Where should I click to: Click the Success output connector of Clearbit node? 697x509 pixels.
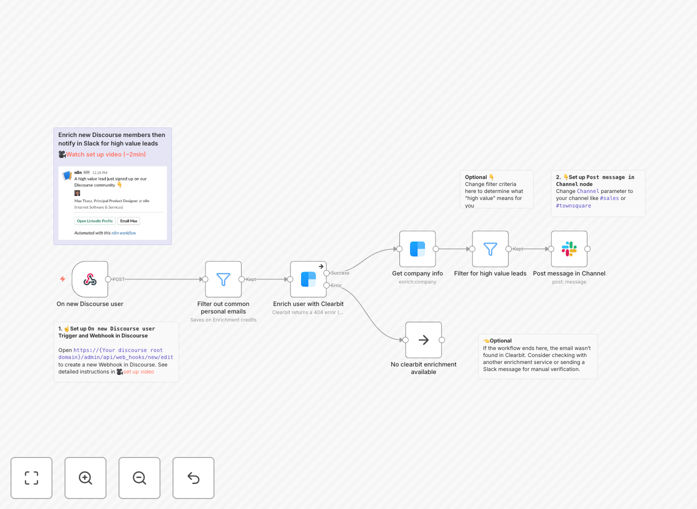(327, 273)
